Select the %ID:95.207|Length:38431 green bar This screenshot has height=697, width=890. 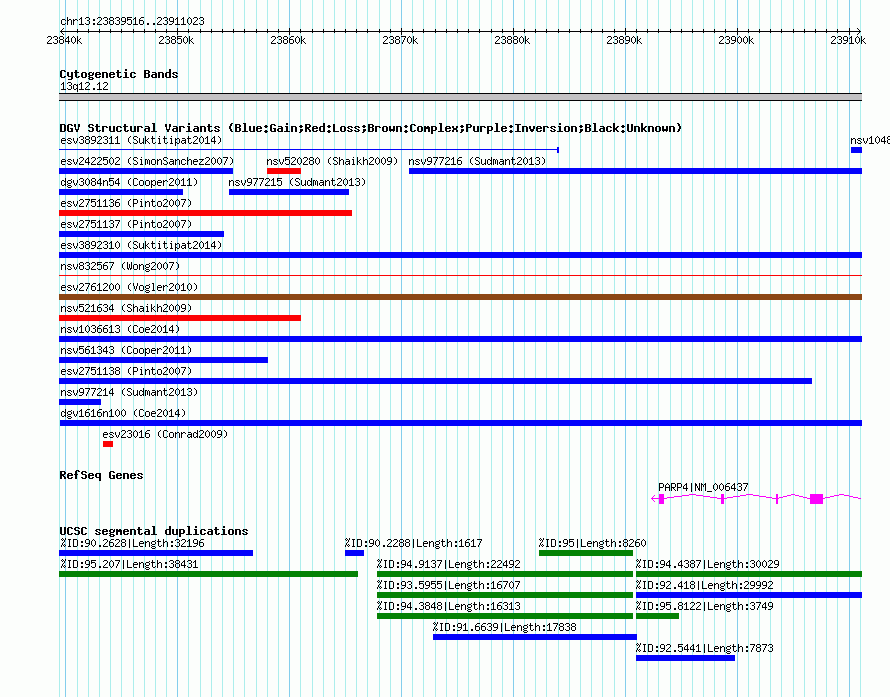[208, 574]
